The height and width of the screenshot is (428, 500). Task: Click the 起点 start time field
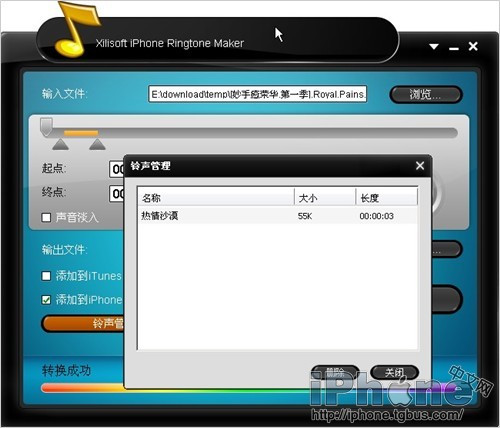[x=116, y=169]
